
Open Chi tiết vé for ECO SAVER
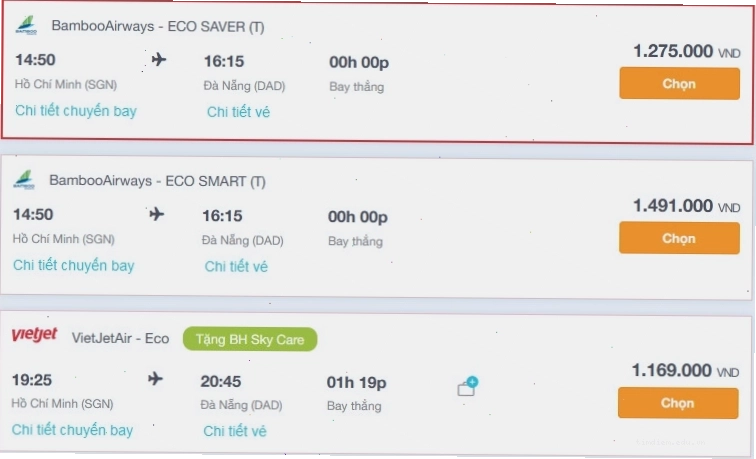[x=238, y=112]
